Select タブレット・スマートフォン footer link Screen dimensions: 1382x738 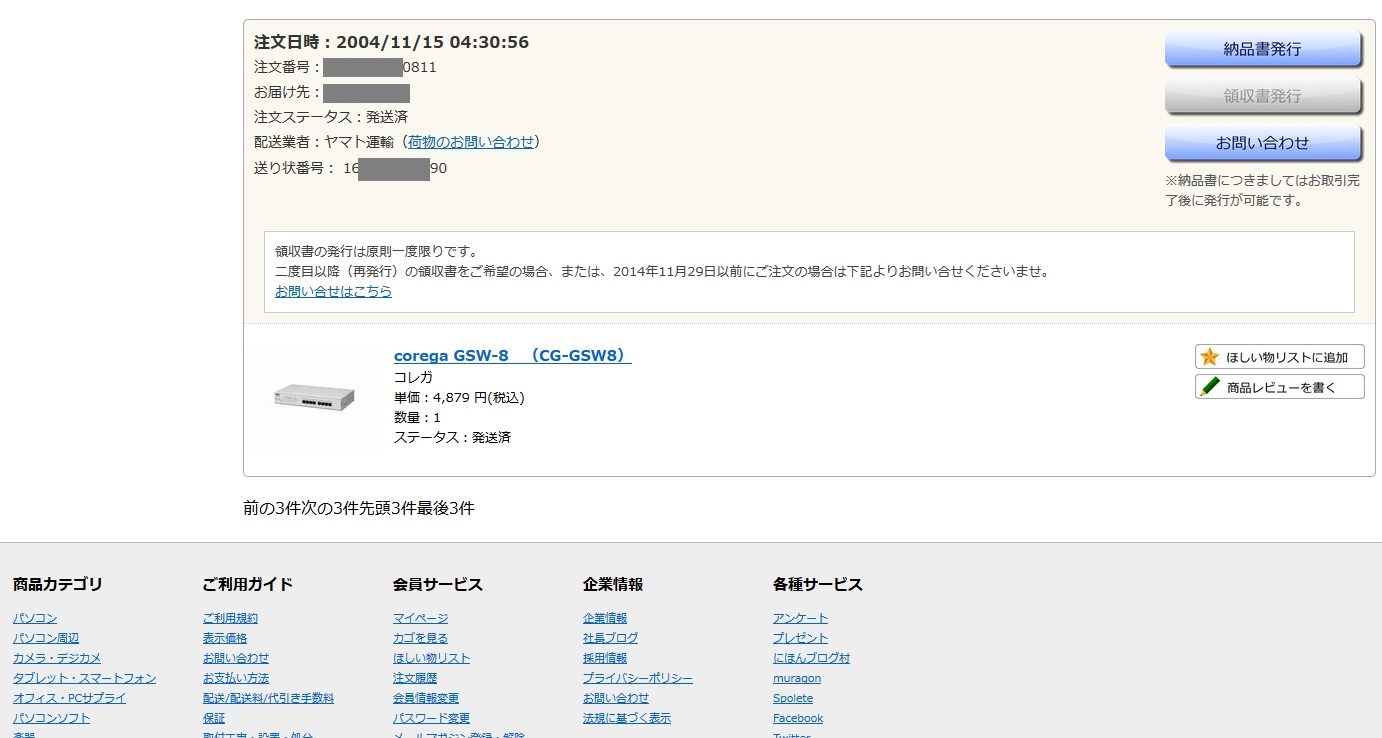[x=84, y=678]
